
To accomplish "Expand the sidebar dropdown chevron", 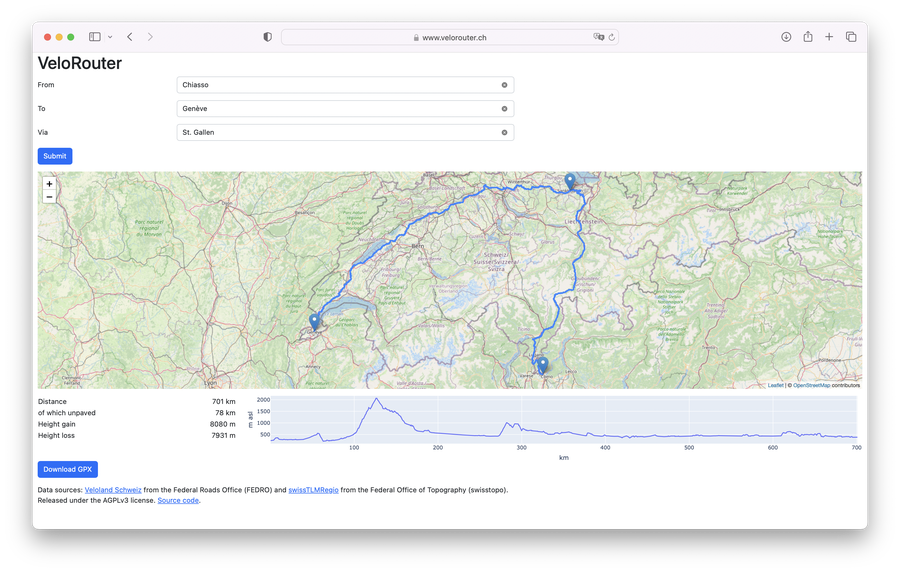I will 110,37.
